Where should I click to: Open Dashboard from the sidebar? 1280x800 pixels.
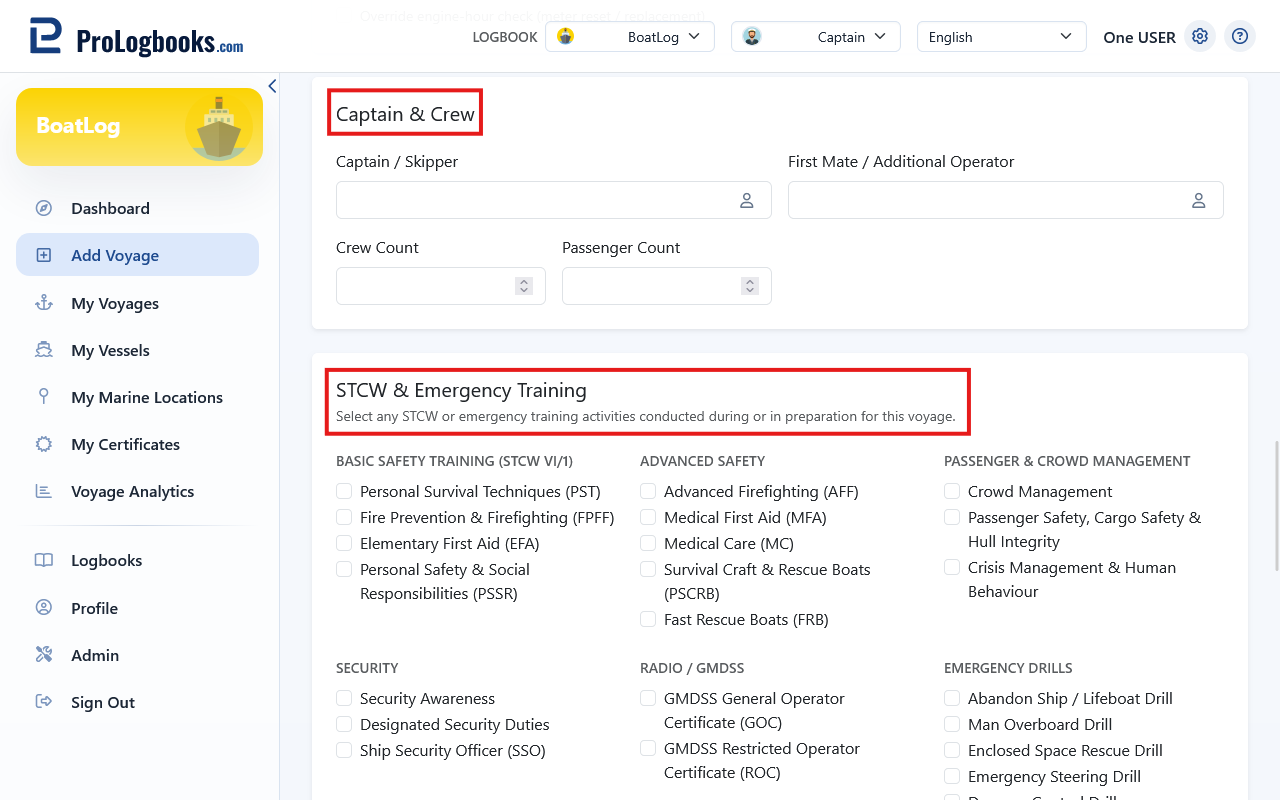point(137,208)
